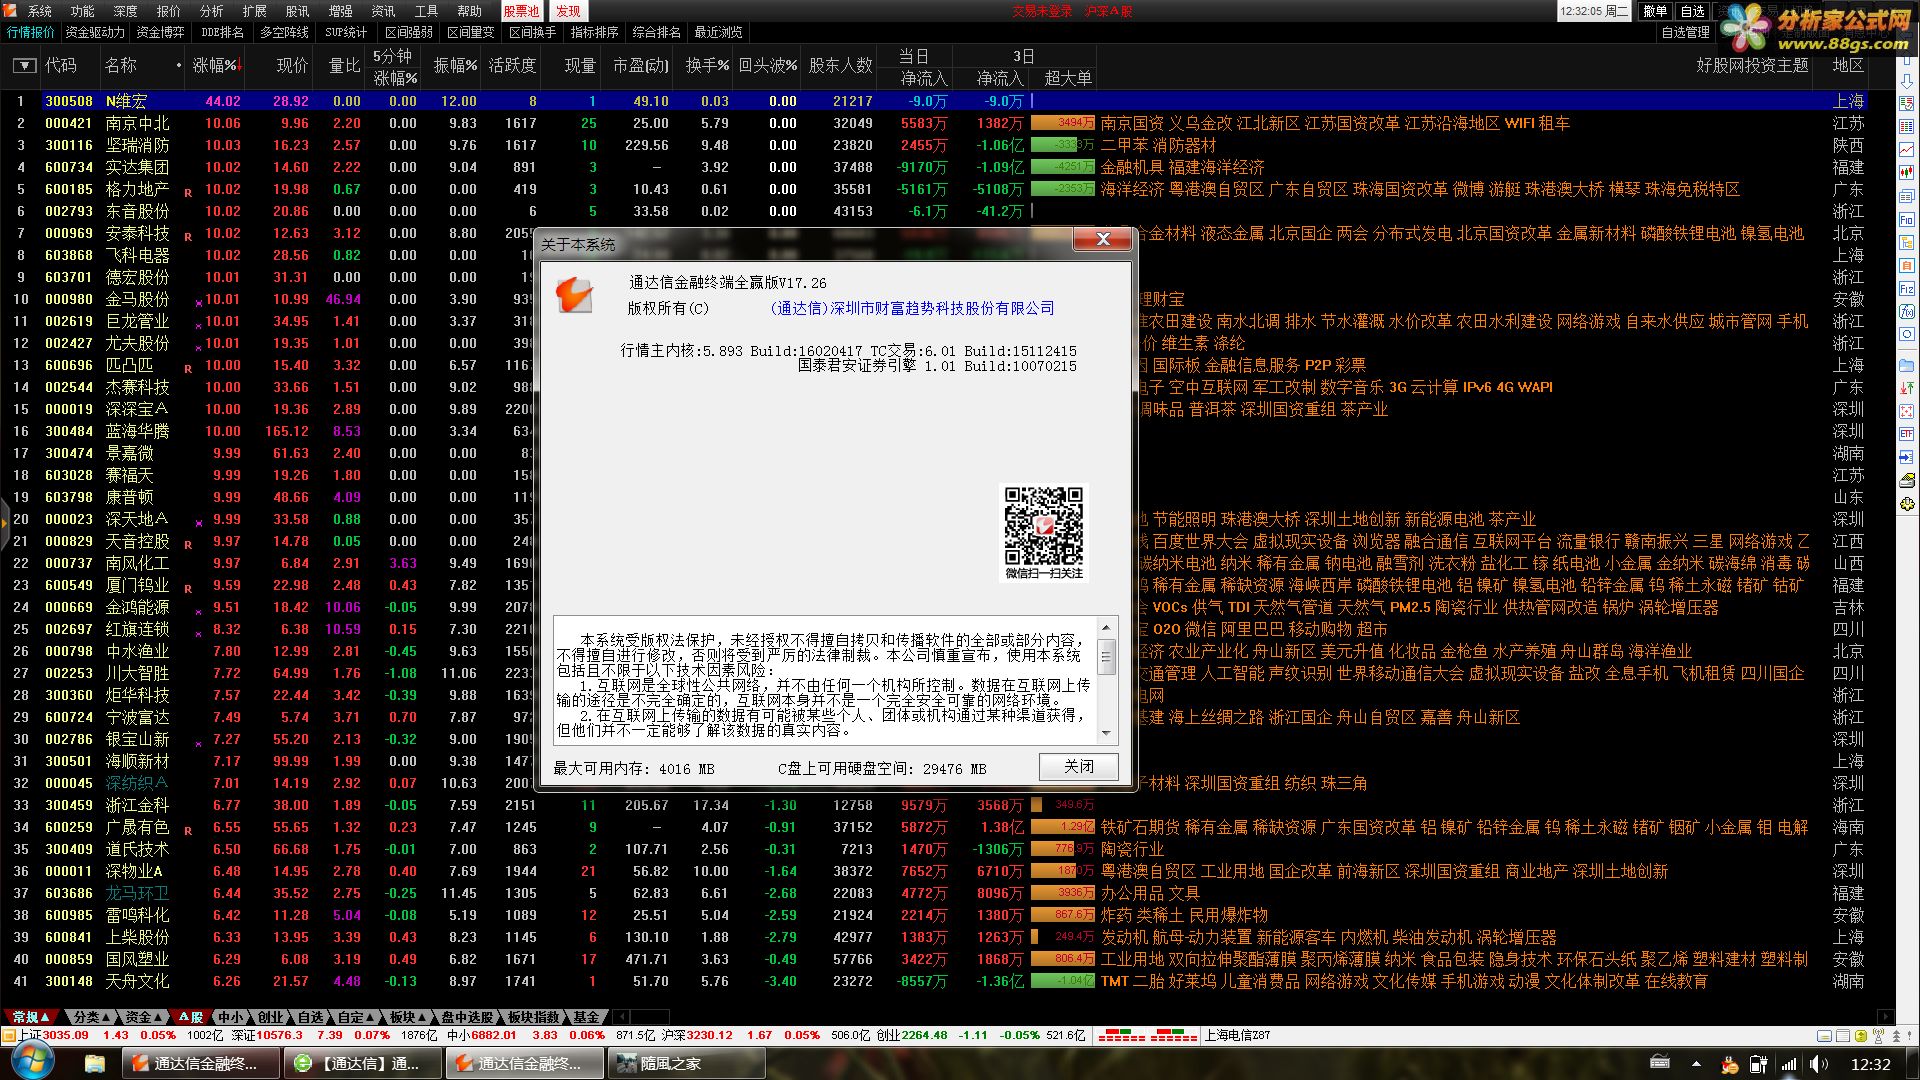The image size is (1920, 1080).
Task: Click the 发现 button in top bar
Action: pyautogui.click(x=568, y=11)
